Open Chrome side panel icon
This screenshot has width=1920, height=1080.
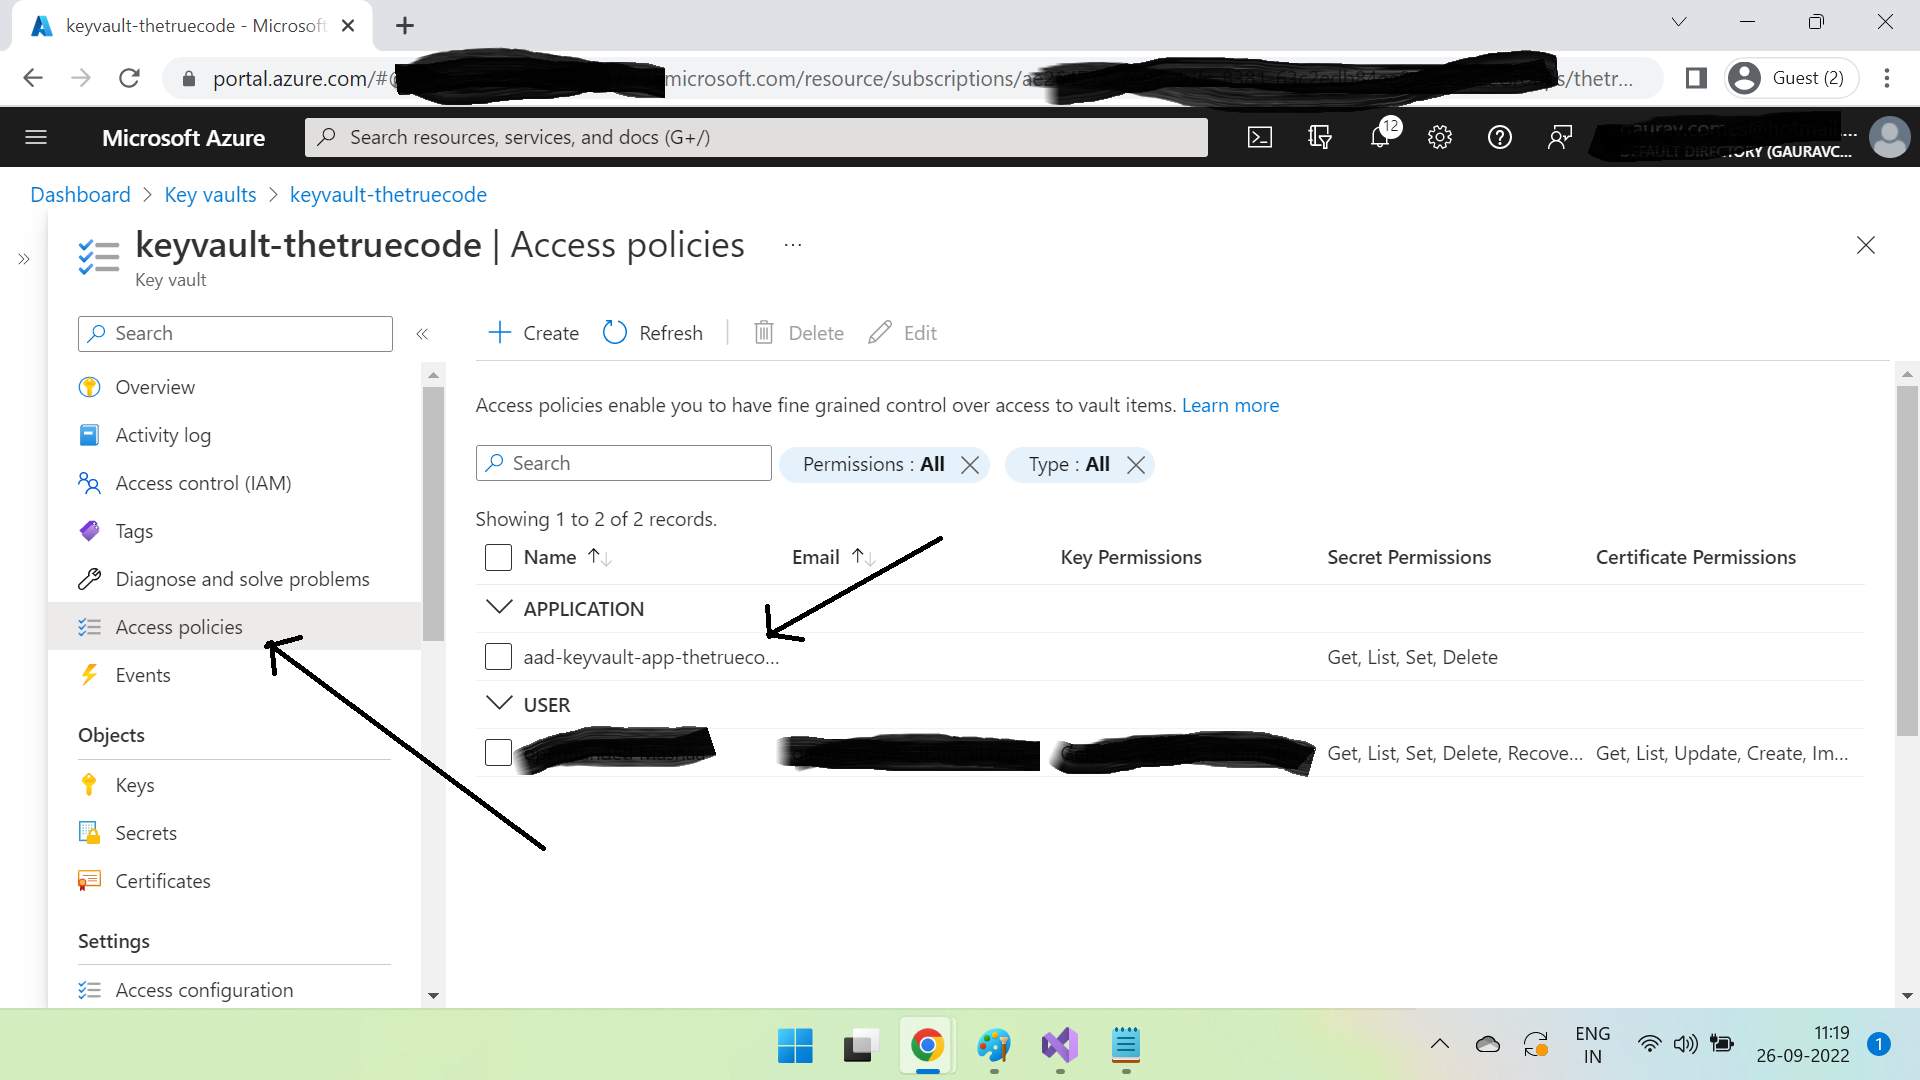[1696, 78]
